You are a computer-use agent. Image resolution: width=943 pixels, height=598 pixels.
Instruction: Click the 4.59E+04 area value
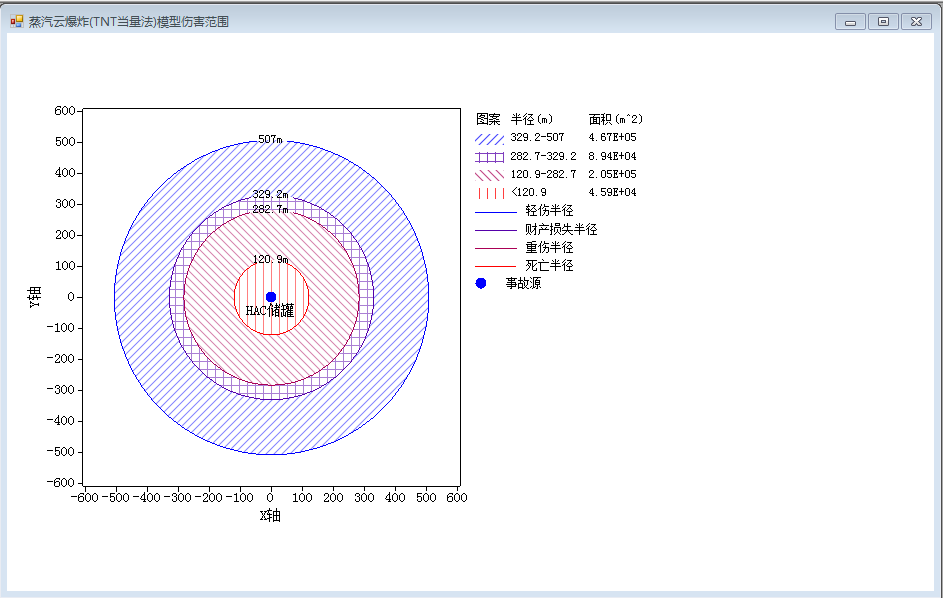(612, 193)
